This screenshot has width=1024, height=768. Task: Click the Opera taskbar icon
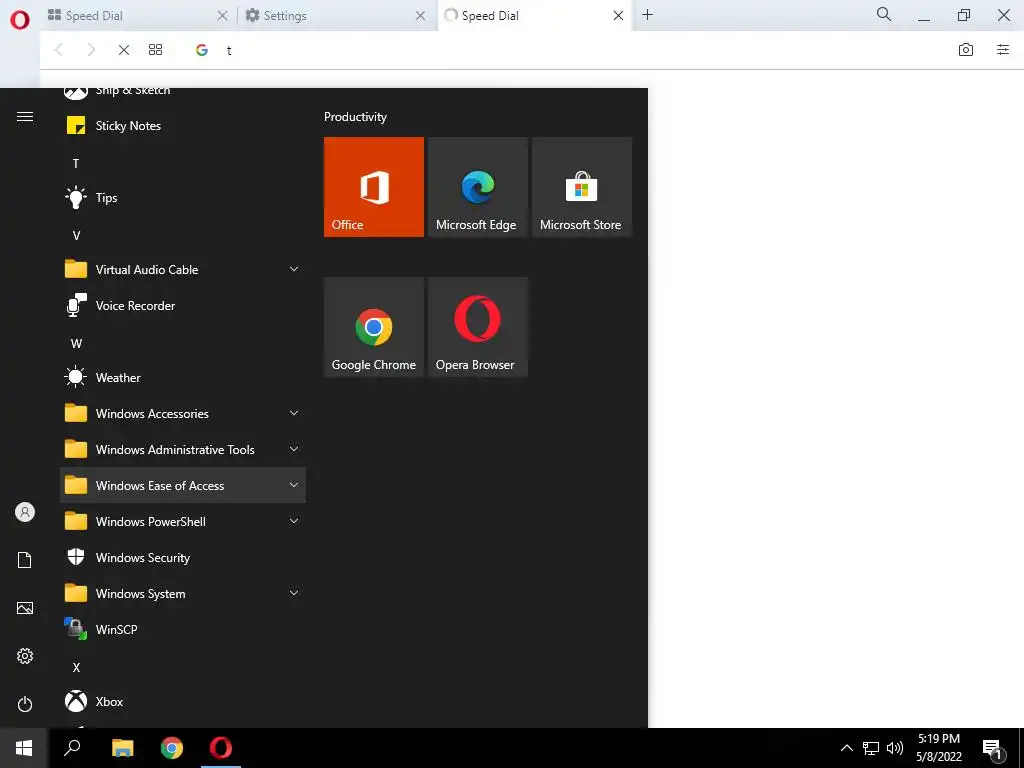[221, 748]
